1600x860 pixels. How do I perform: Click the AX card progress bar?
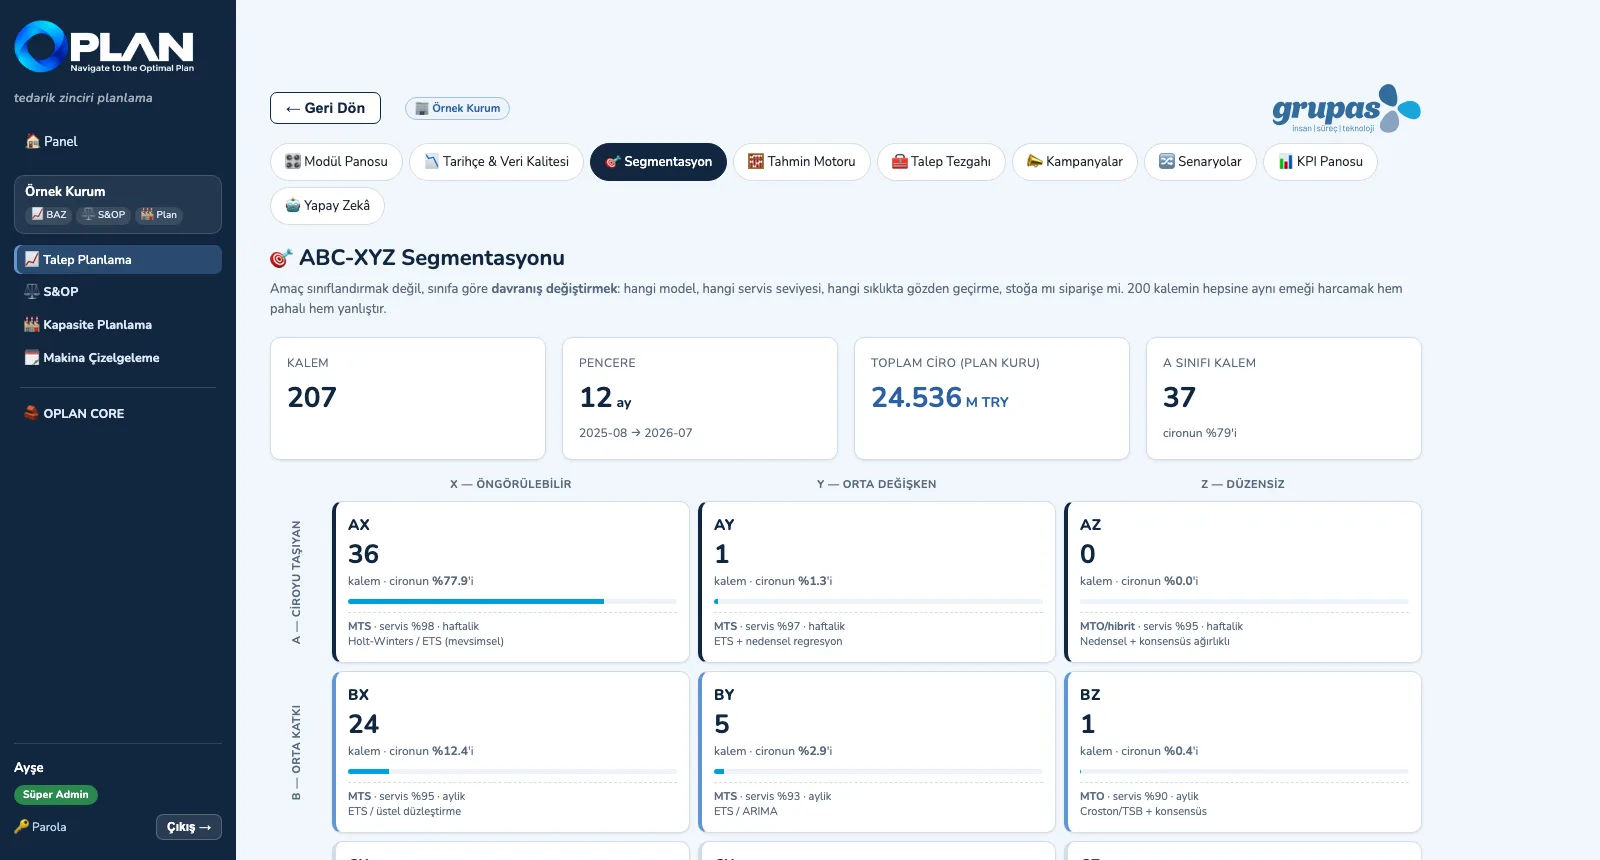(x=512, y=601)
